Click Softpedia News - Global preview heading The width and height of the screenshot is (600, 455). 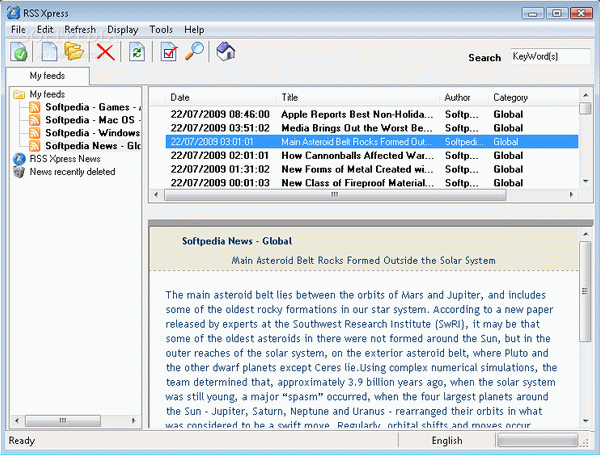(x=237, y=241)
